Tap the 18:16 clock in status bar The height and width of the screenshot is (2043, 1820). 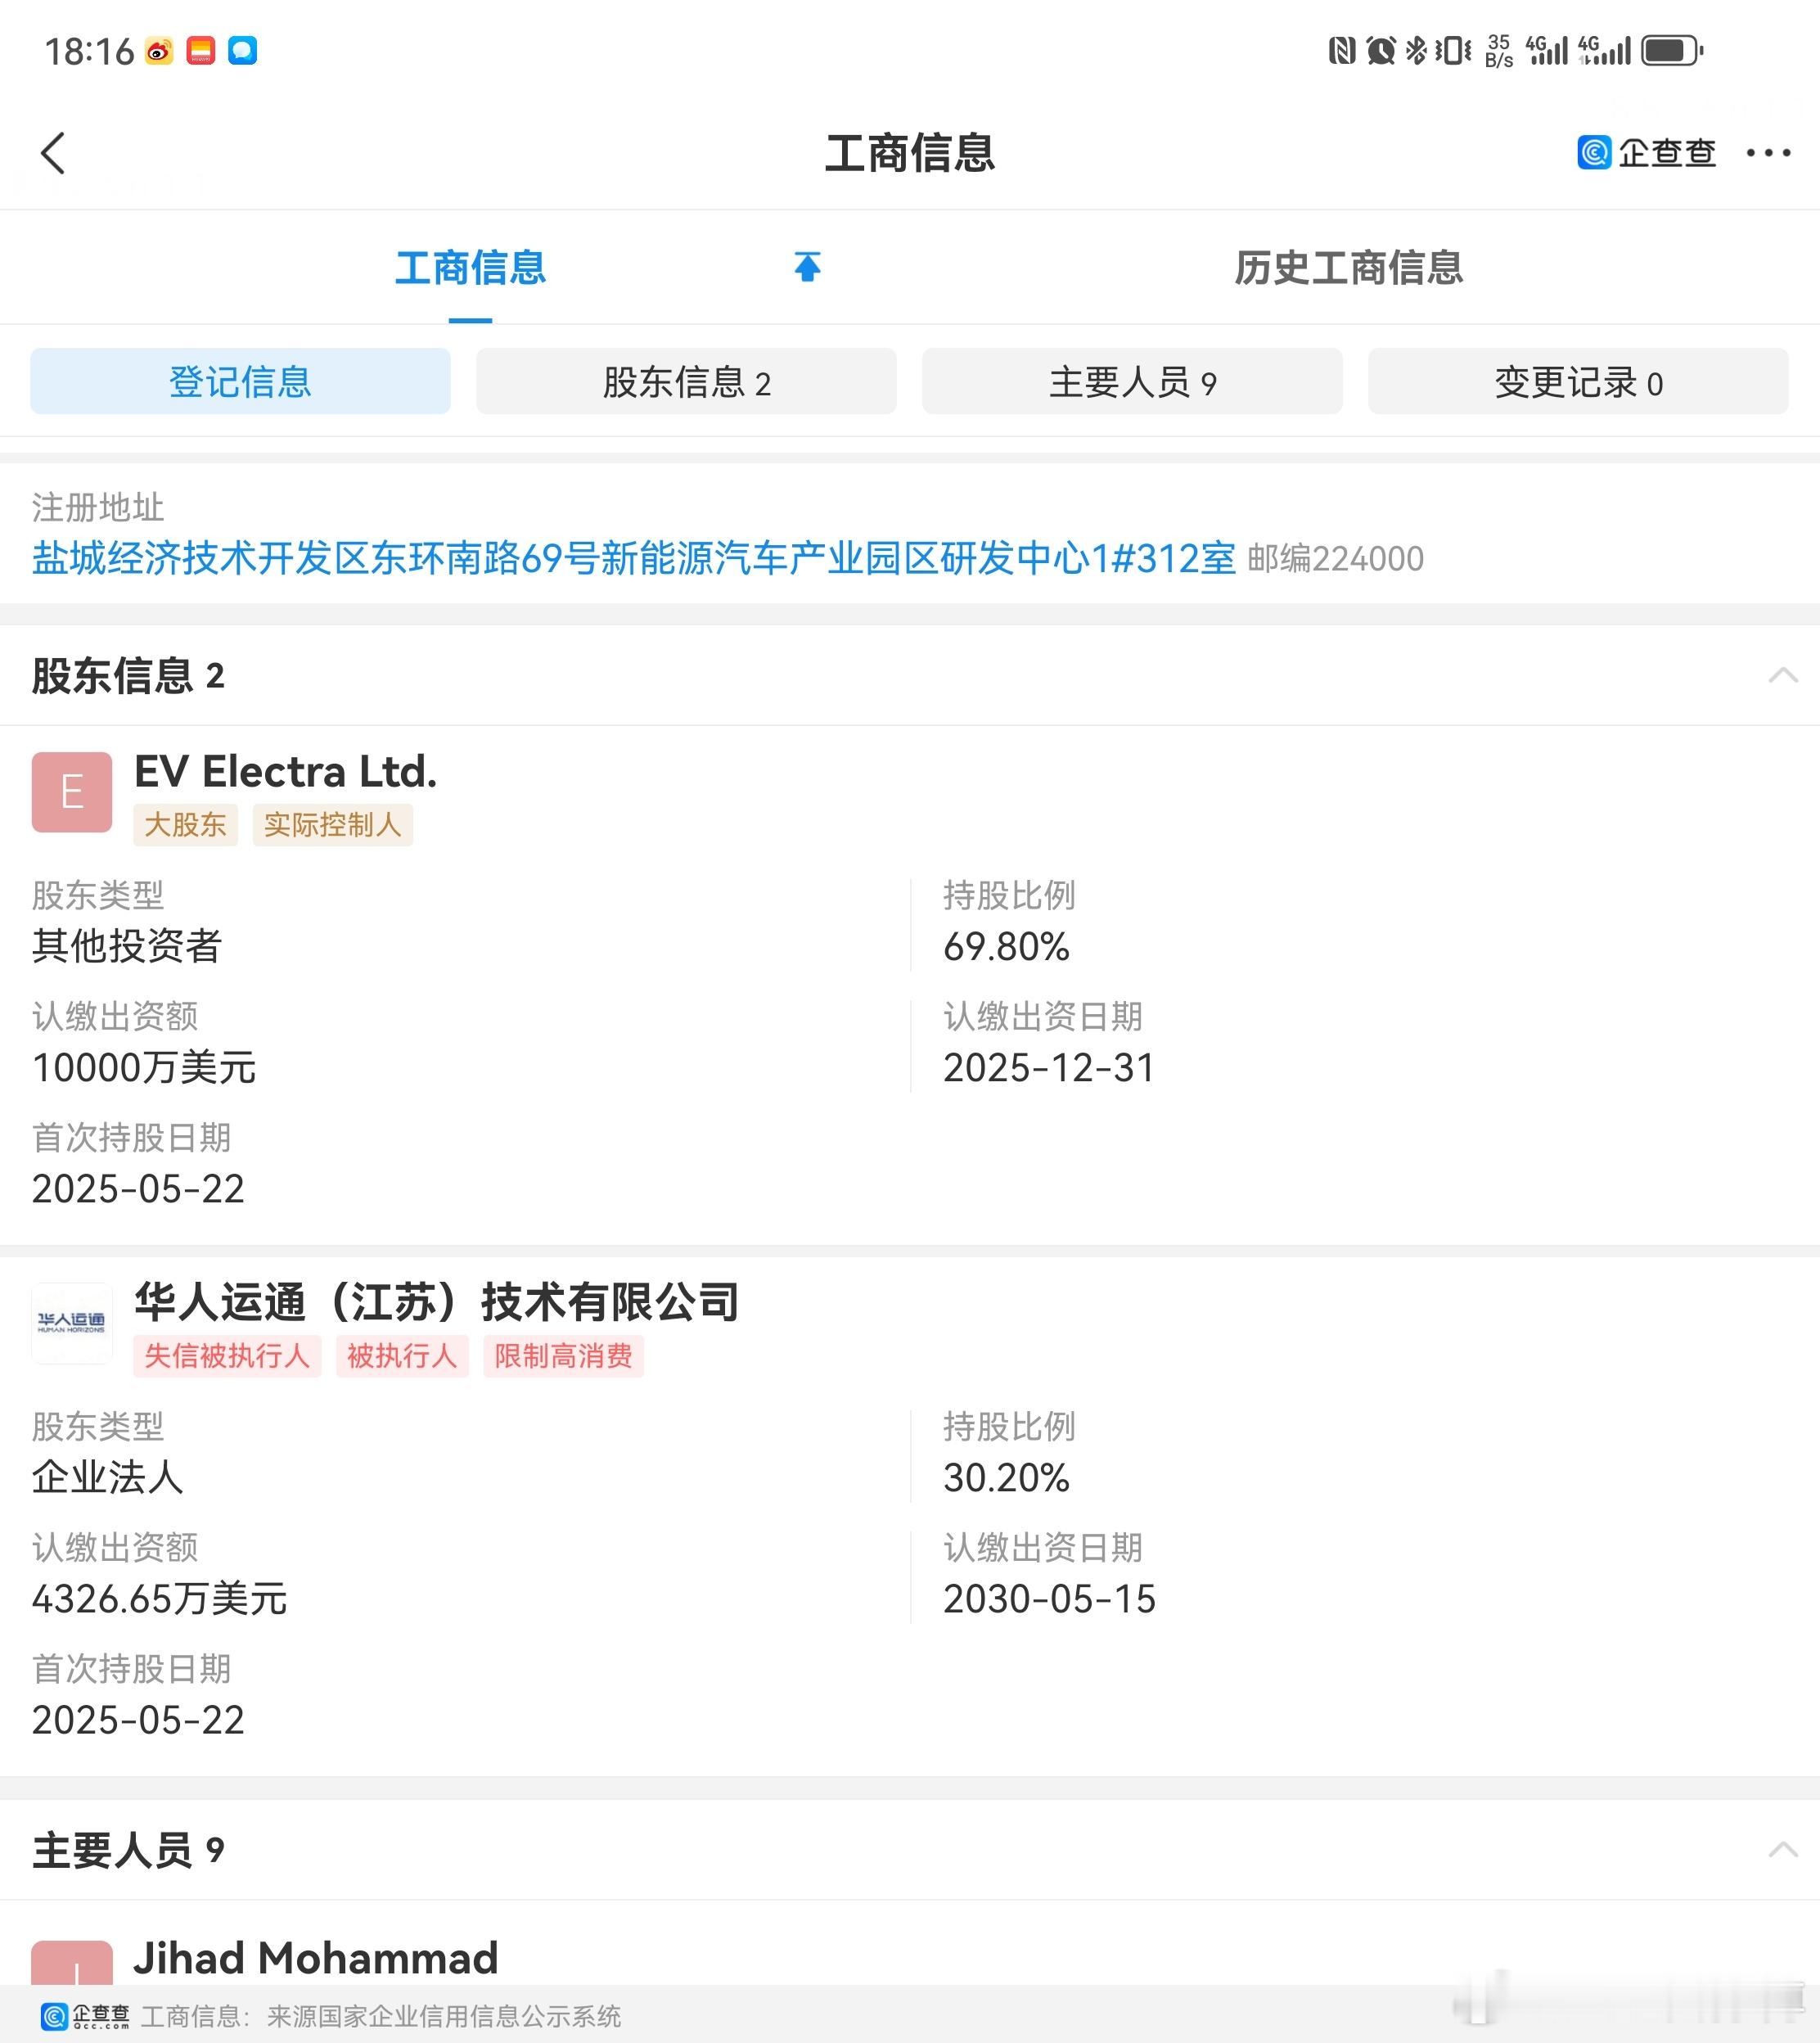click(x=89, y=51)
